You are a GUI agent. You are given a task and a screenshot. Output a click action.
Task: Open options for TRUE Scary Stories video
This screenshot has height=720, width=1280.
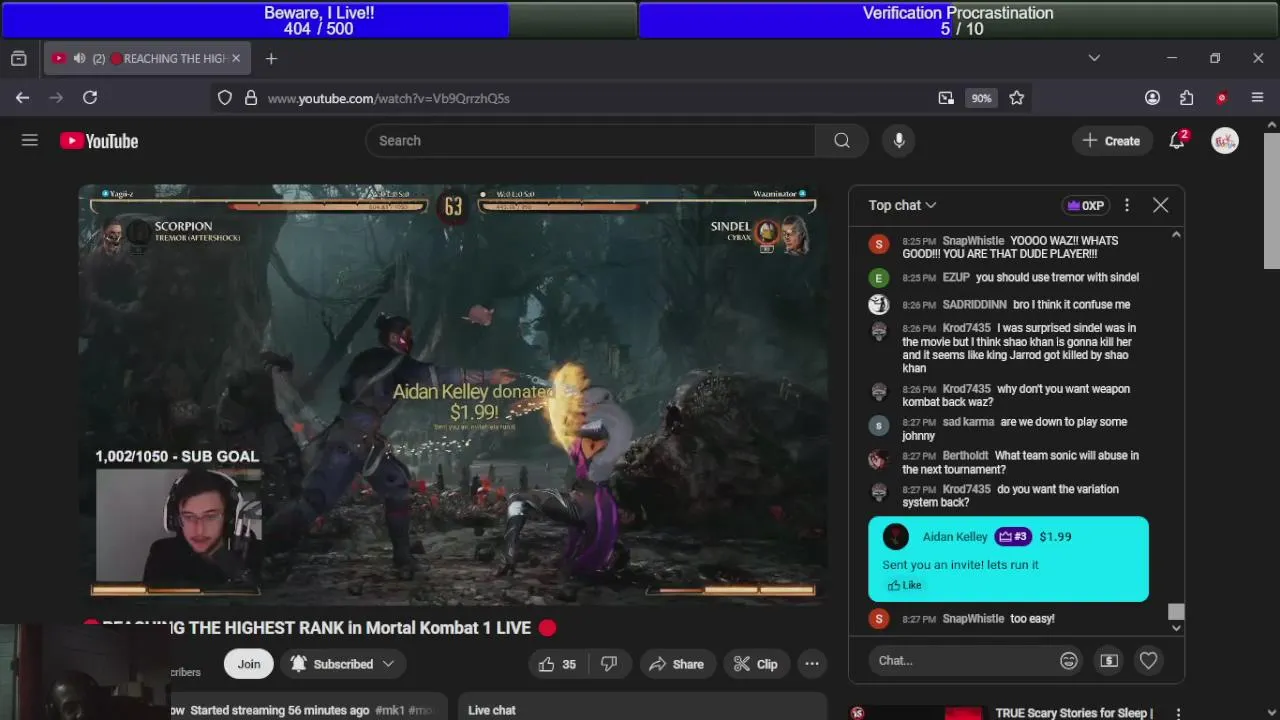click(x=1178, y=714)
